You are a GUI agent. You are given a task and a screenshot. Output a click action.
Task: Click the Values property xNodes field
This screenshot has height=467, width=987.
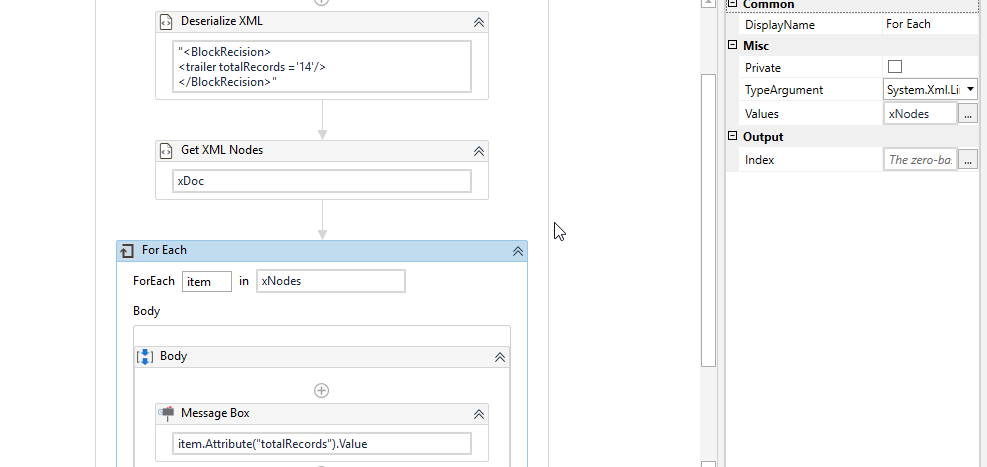pyautogui.click(x=920, y=114)
